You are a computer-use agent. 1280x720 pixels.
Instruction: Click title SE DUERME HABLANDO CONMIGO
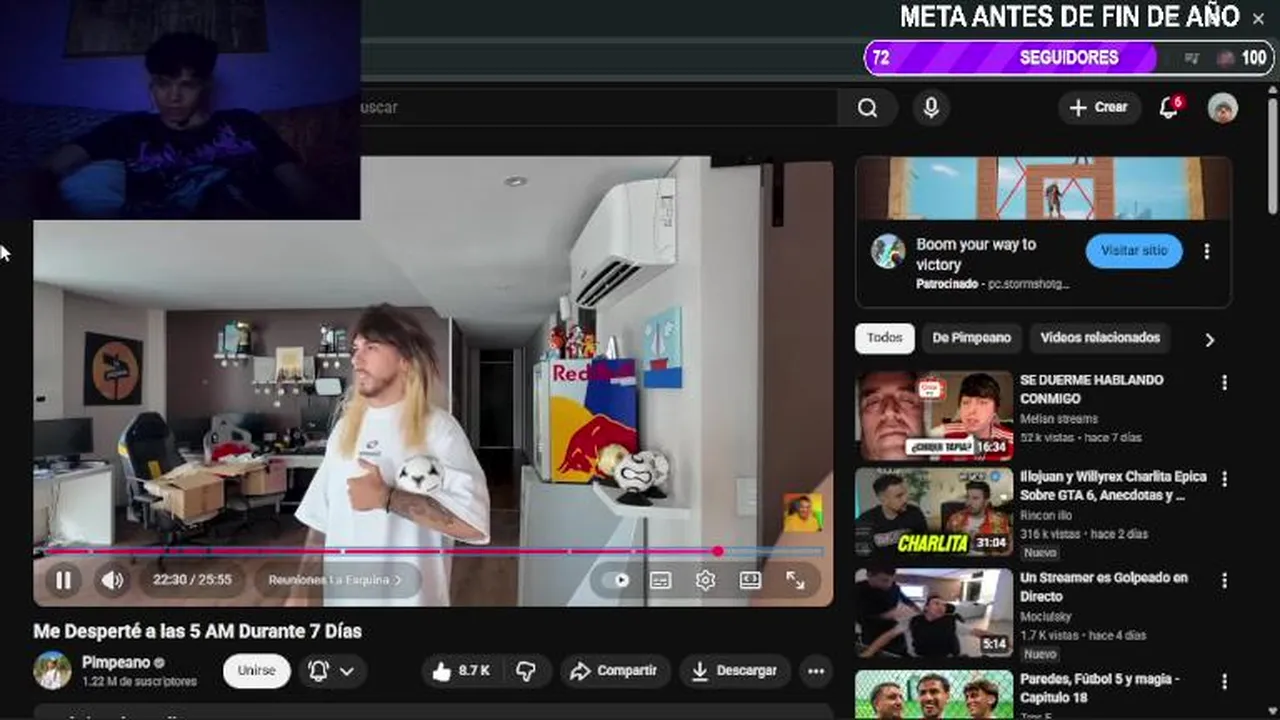pos(1092,389)
